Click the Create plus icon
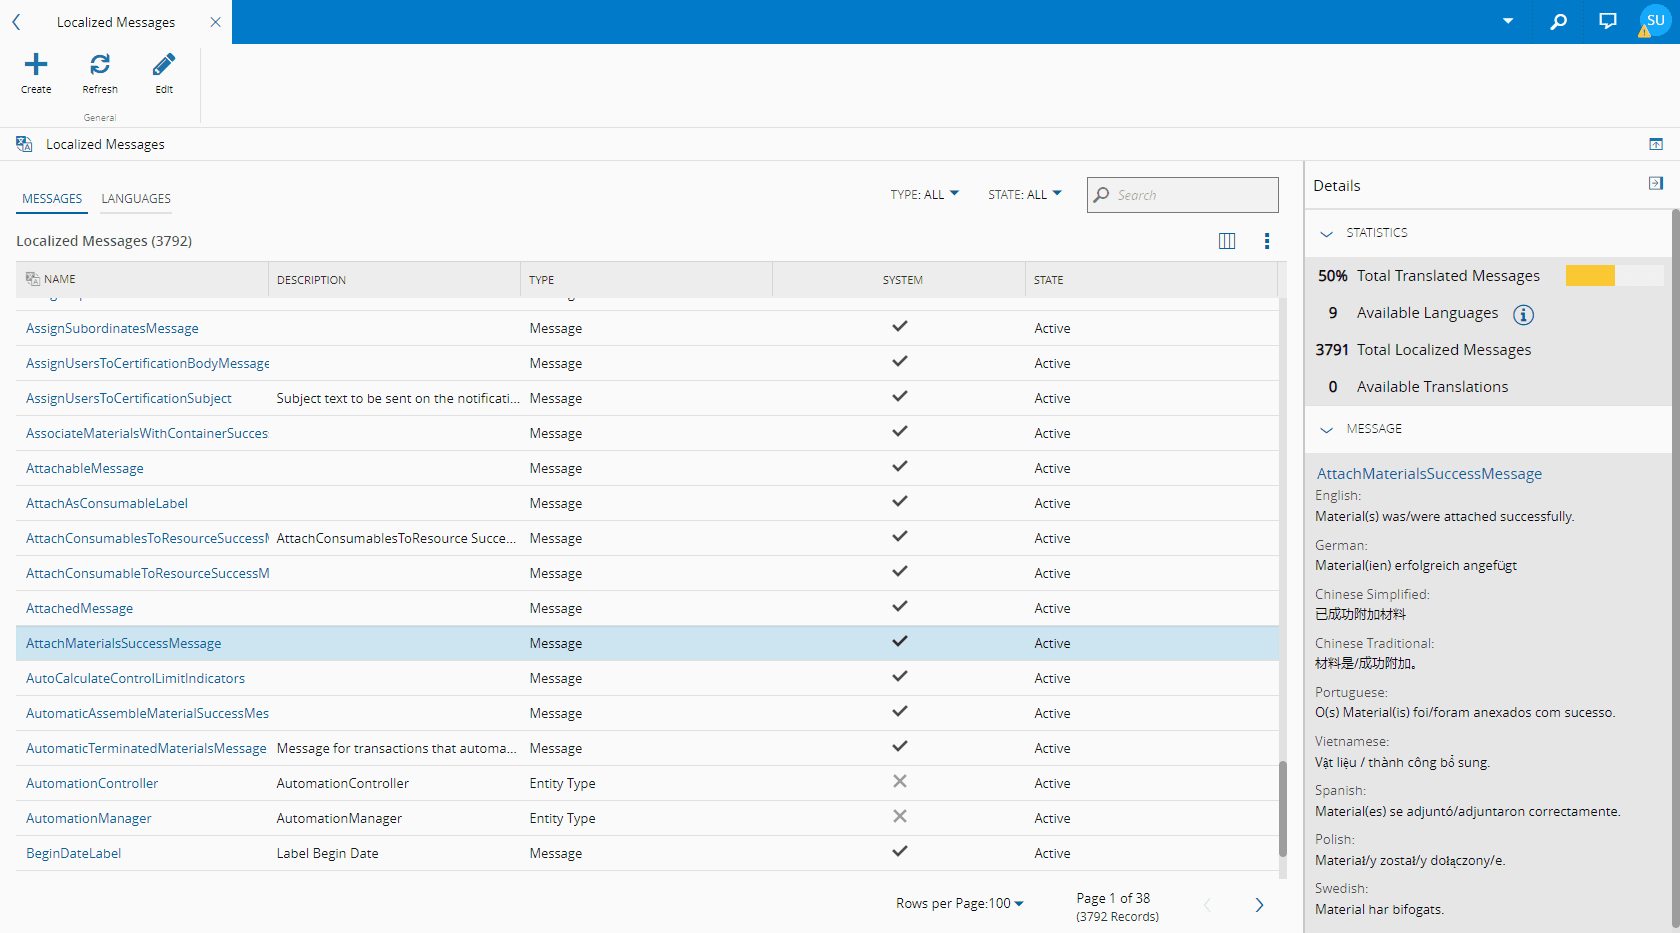Viewport: 1680px width, 933px height. (x=36, y=66)
